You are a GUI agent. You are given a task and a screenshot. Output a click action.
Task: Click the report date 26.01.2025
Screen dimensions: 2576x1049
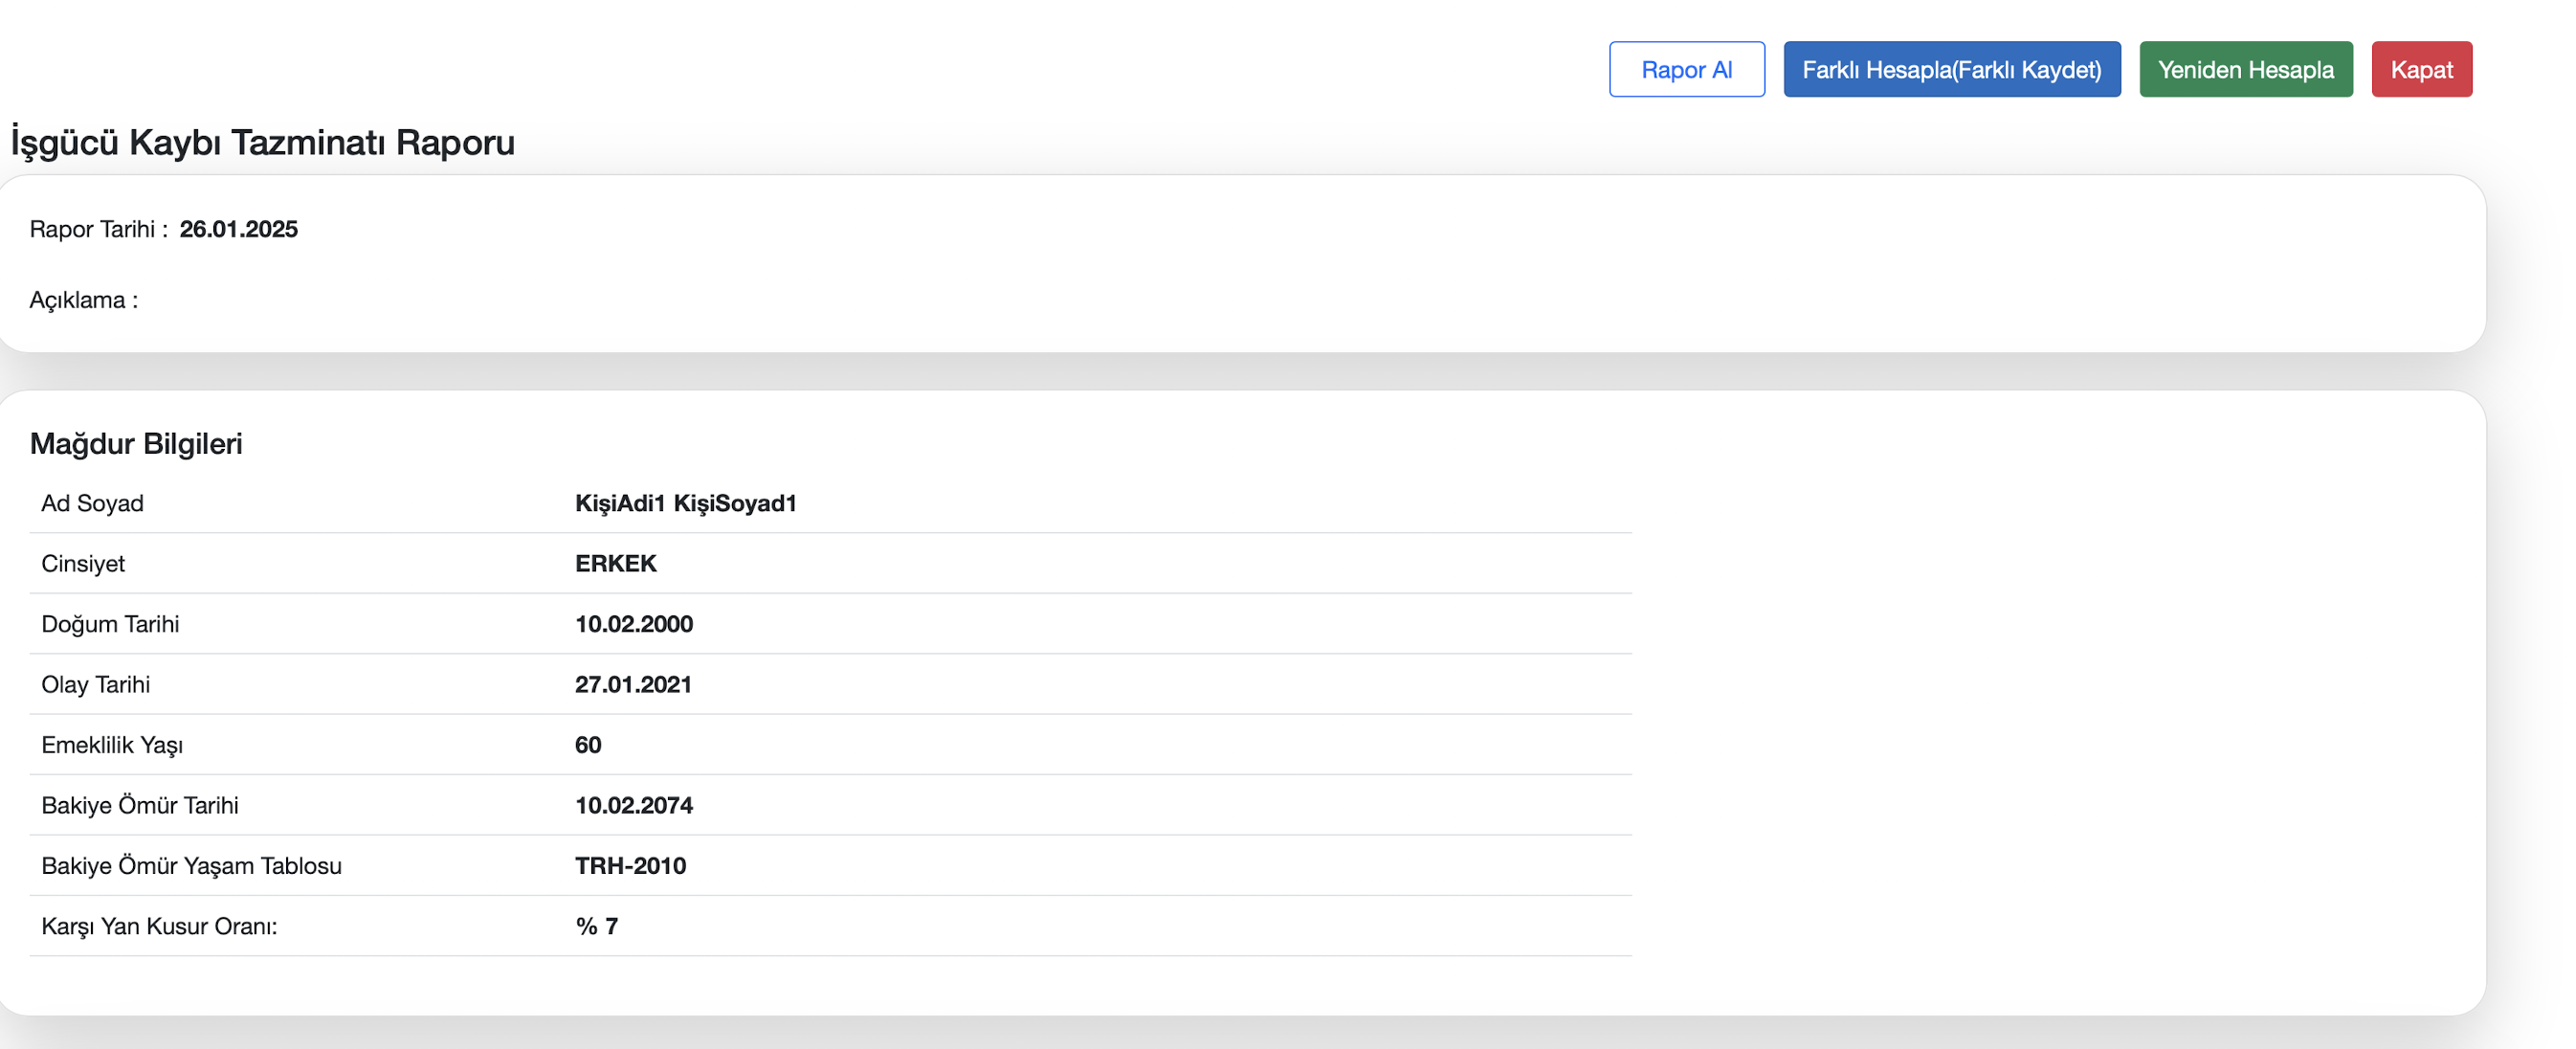coord(238,229)
